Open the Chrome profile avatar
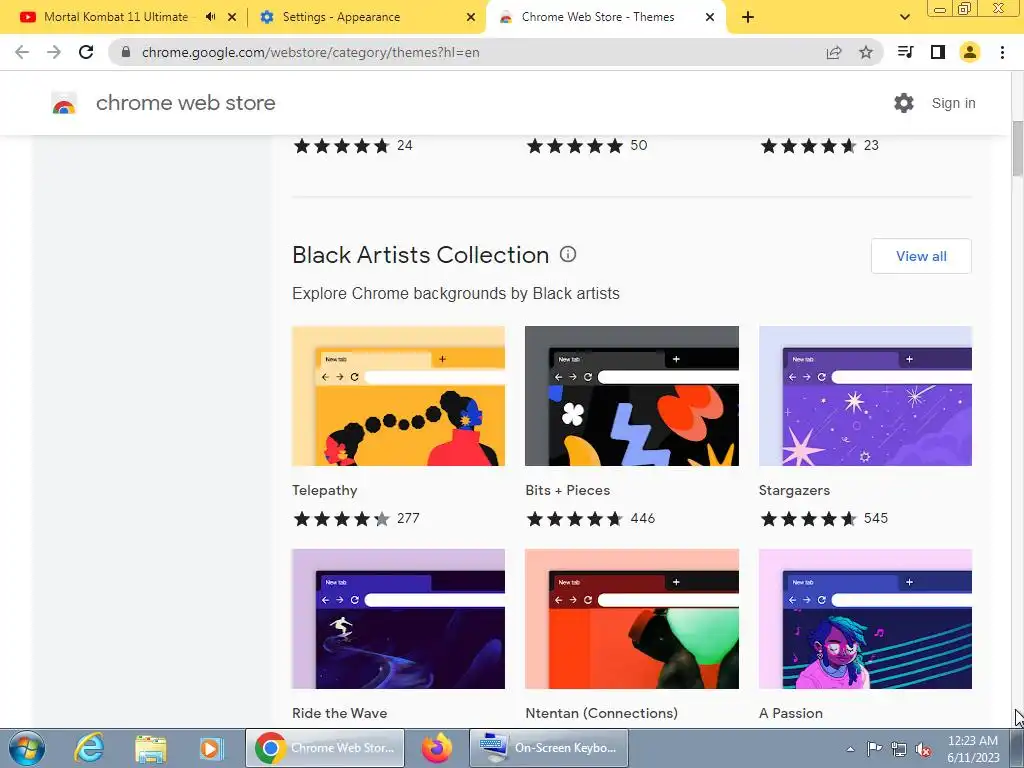Image resolution: width=1024 pixels, height=768 pixels. pyautogui.click(x=970, y=52)
